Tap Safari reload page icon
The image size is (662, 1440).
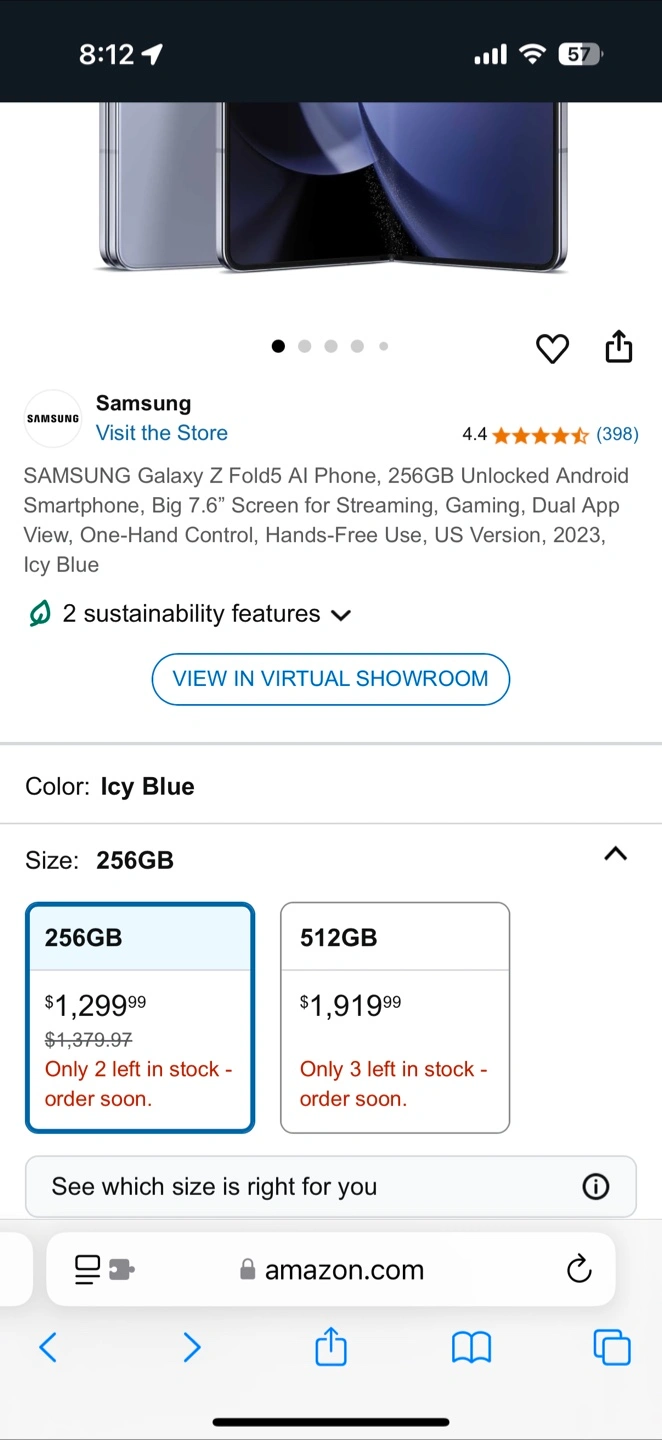tap(579, 1270)
